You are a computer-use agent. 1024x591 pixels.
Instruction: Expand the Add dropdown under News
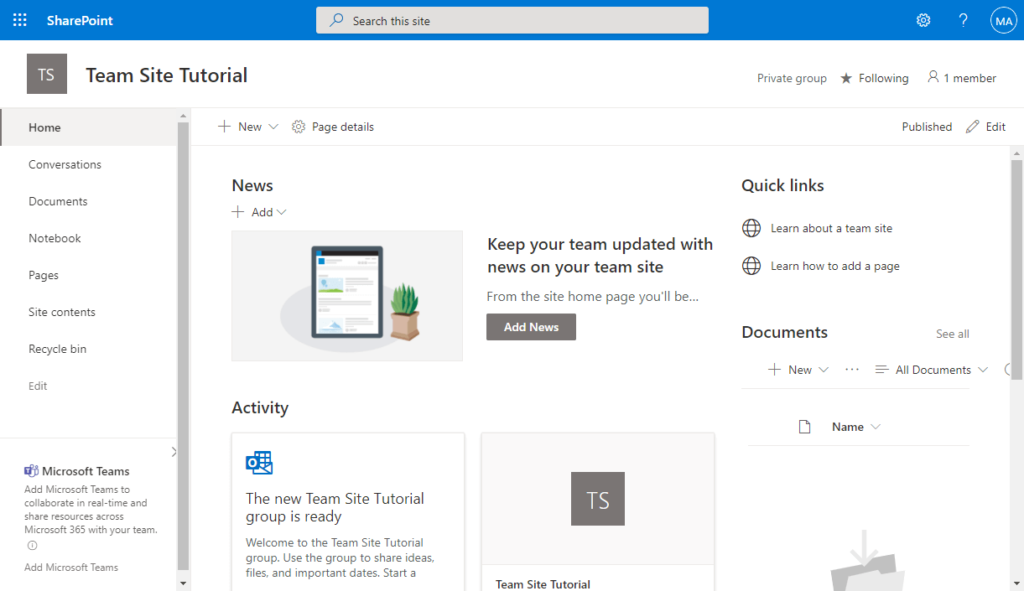[281, 212]
